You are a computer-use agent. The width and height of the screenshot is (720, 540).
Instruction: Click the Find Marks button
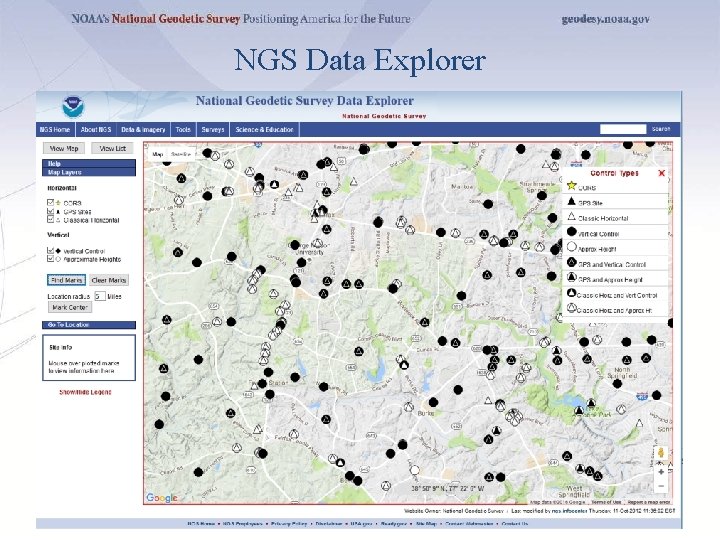67,280
